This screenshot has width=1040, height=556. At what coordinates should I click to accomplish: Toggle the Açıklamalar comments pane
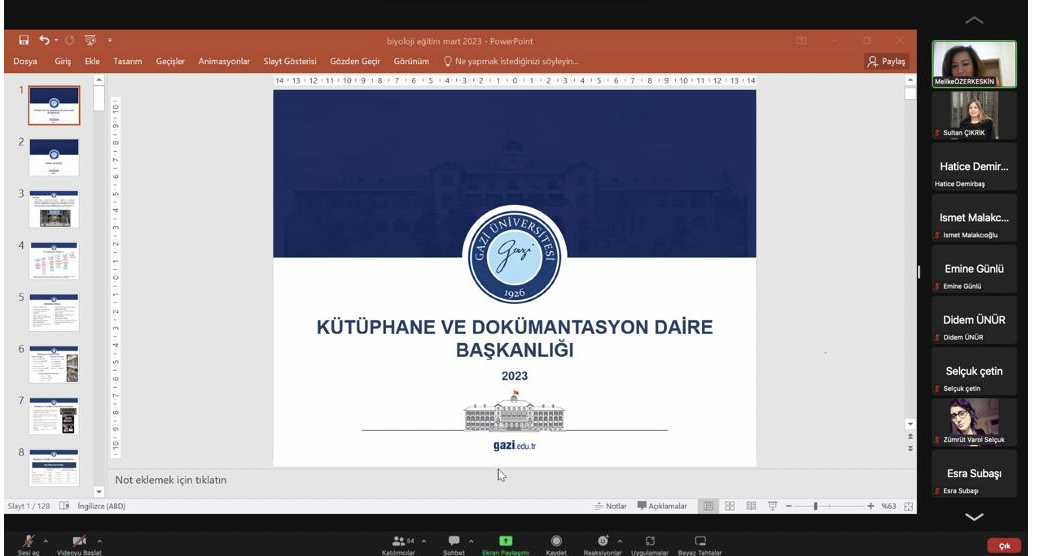tap(663, 506)
